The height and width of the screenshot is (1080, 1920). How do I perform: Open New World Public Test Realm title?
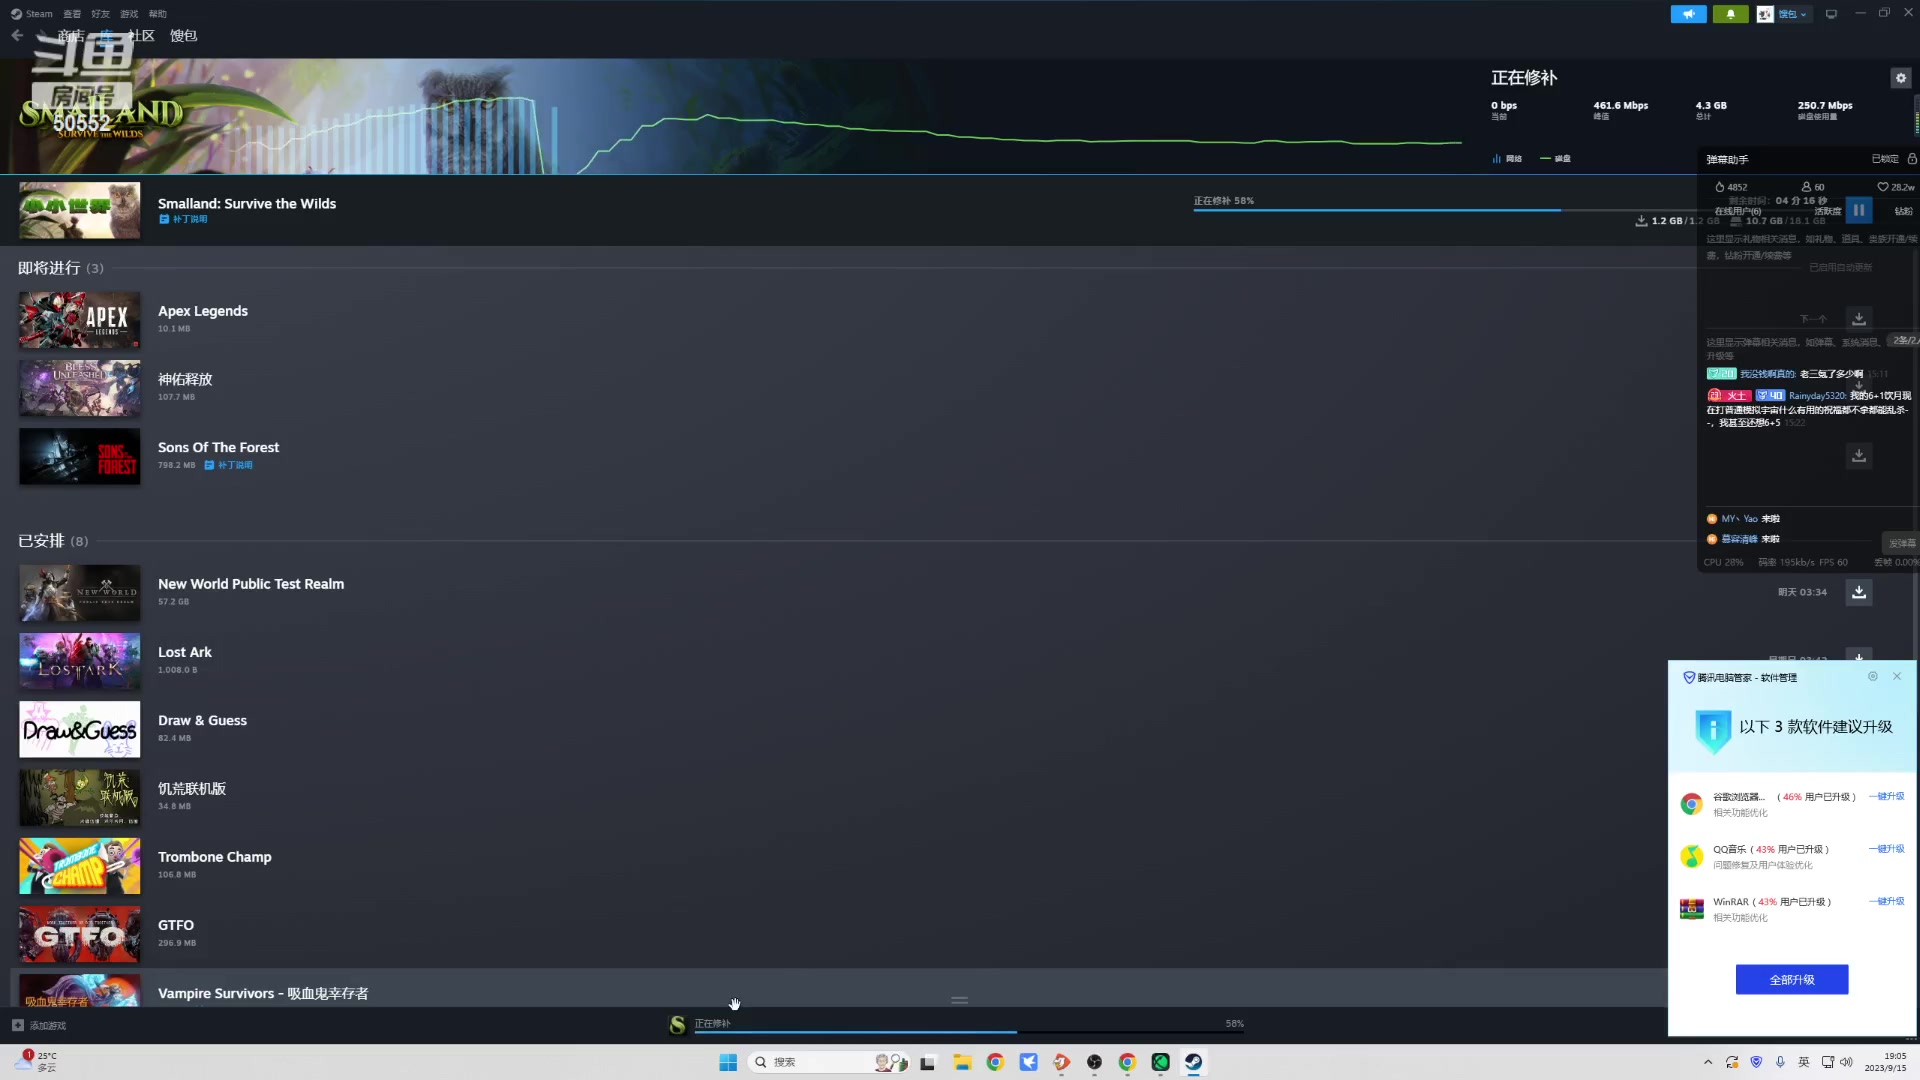click(251, 584)
